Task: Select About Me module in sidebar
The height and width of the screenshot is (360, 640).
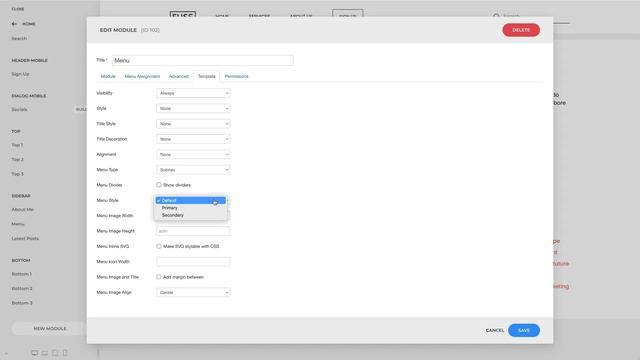Action: [x=22, y=209]
